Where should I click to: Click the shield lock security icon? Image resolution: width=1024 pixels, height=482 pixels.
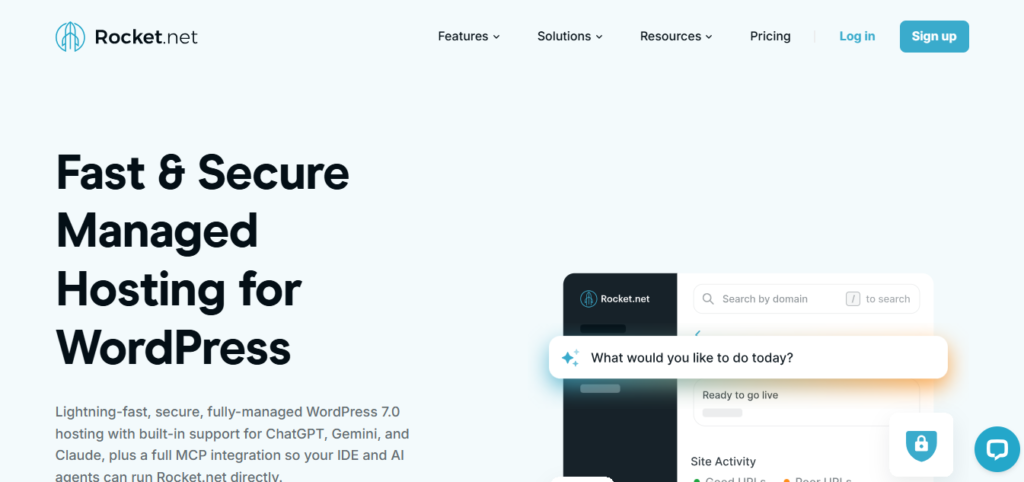921,445
